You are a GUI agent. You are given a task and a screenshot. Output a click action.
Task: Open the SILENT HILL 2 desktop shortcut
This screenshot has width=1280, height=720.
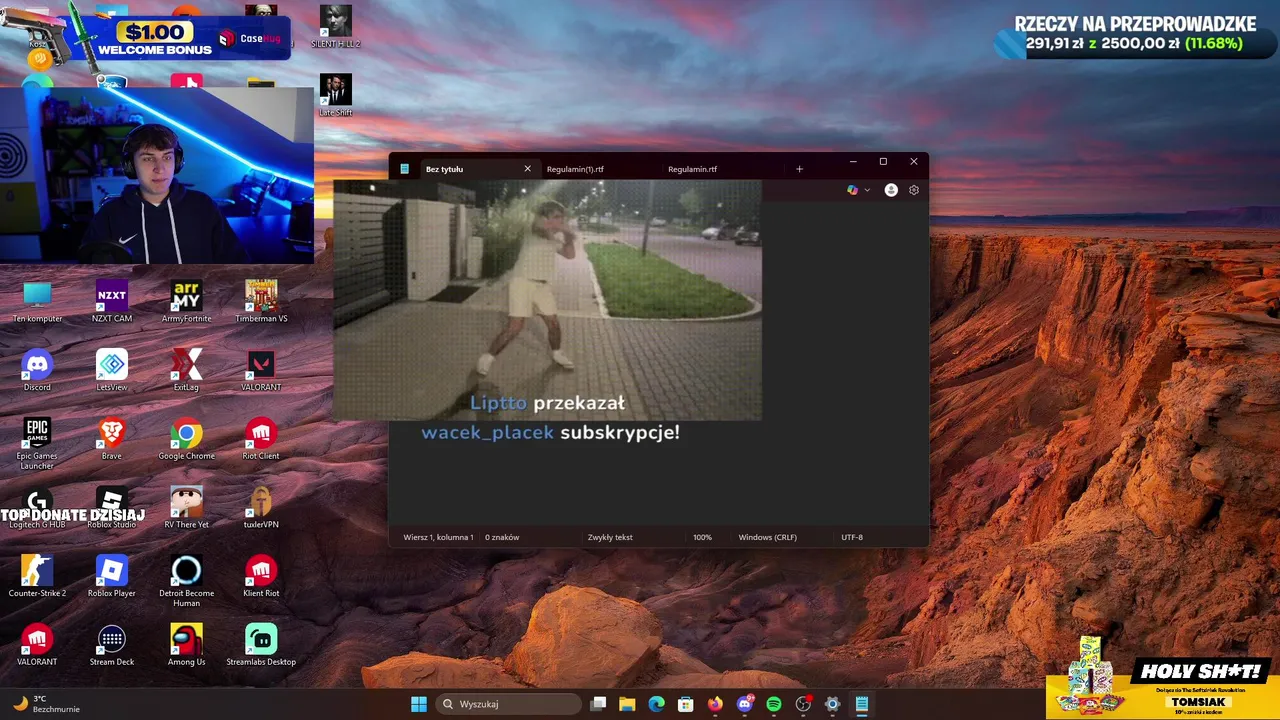(x=336, y=27)
